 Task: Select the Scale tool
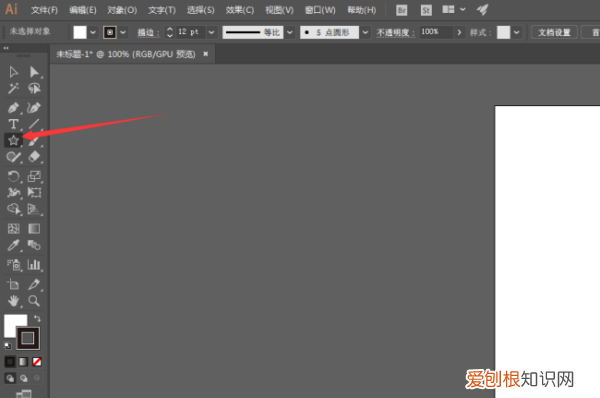tap(34, 176)
